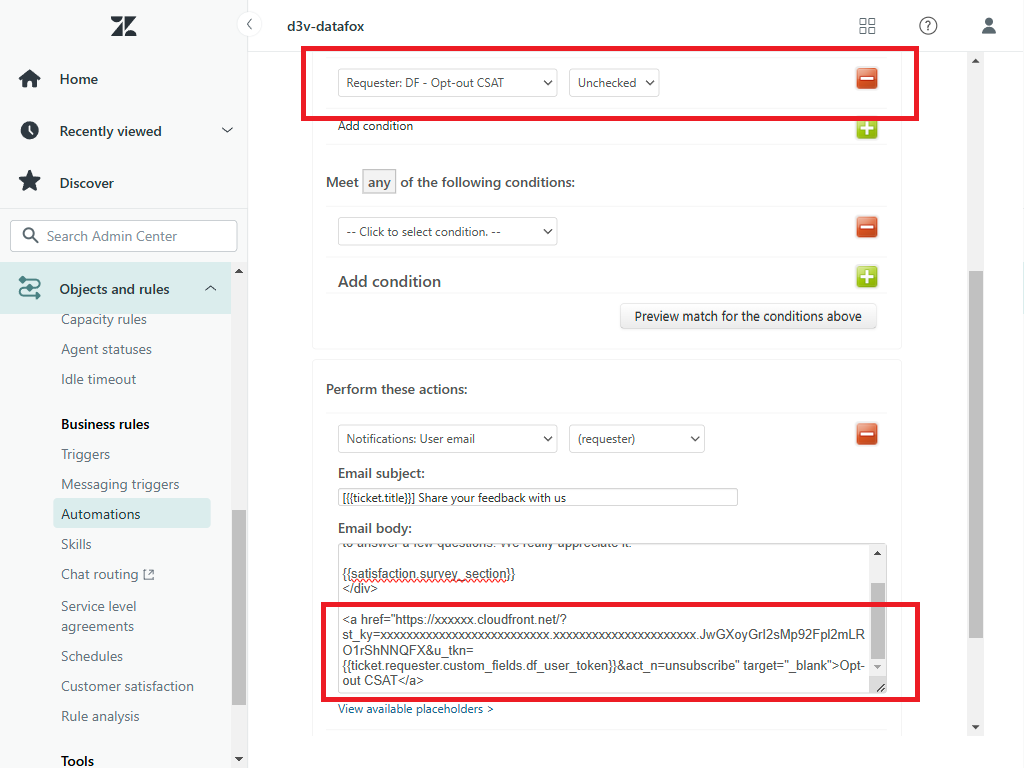Click the Zendesk logo icon
Image resolution: width=1024 pixels, height=768 pixels.
(x=123, y=26)
